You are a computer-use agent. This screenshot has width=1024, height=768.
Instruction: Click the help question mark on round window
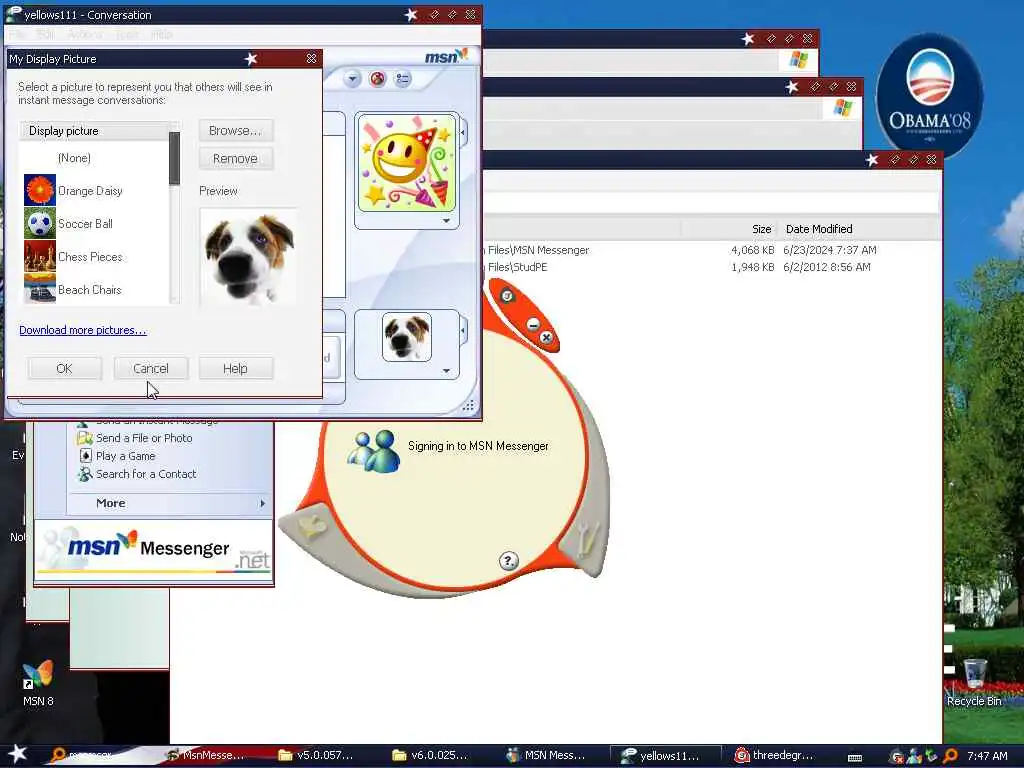pyautogui.click(x=509, y=560)
